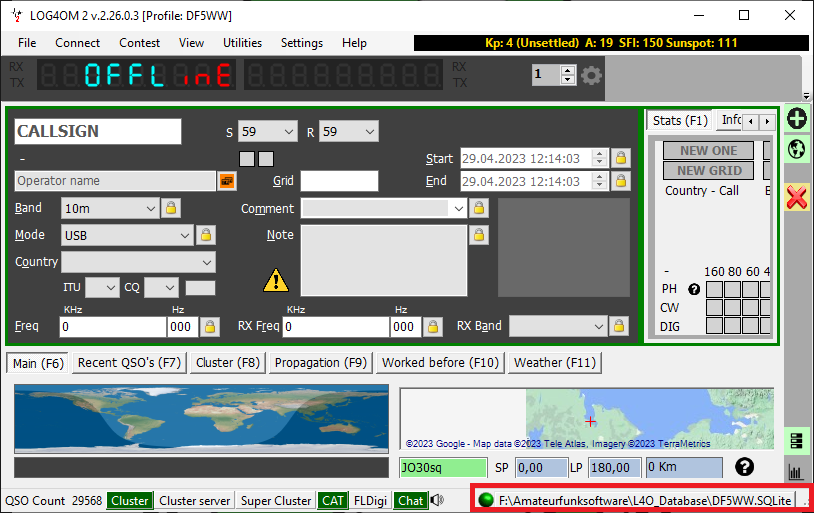Click the Note text area
Image resolution: width=814 pixels, height=513 pixels.
(x=384, y=260)
